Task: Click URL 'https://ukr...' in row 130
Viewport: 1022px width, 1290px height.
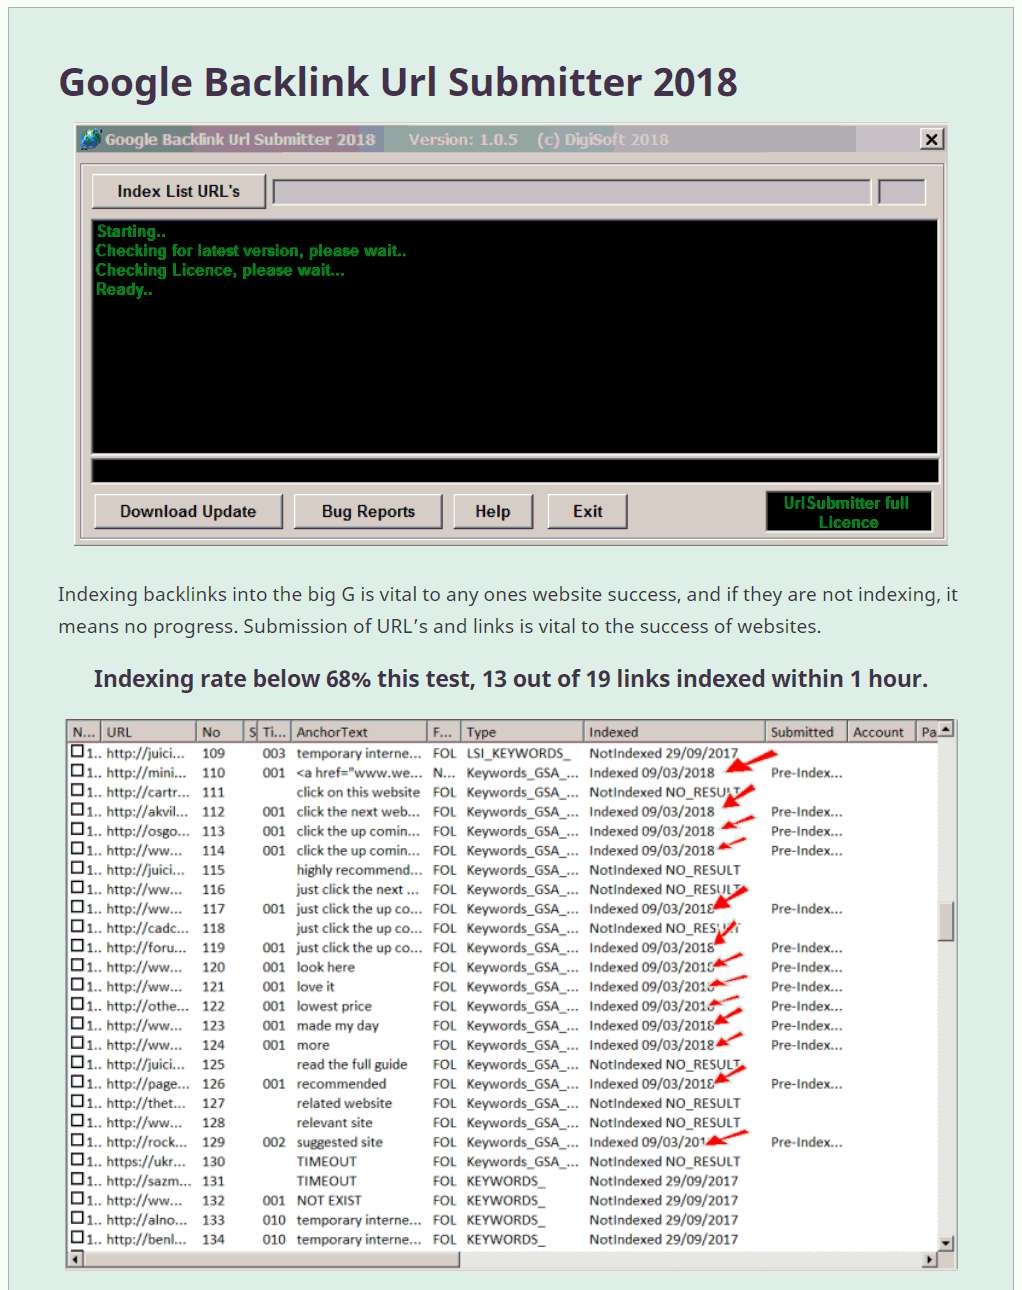Action: coord(146,1161)
